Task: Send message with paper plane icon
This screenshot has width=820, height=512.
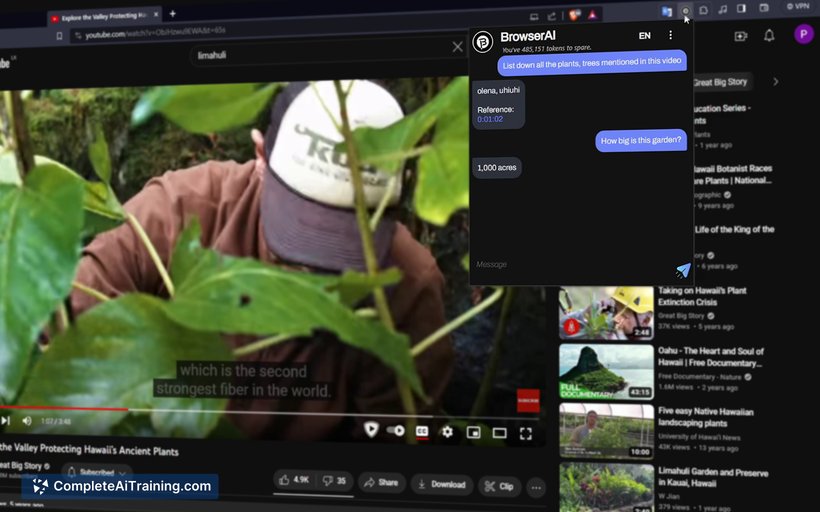Action: coord(682,270)
